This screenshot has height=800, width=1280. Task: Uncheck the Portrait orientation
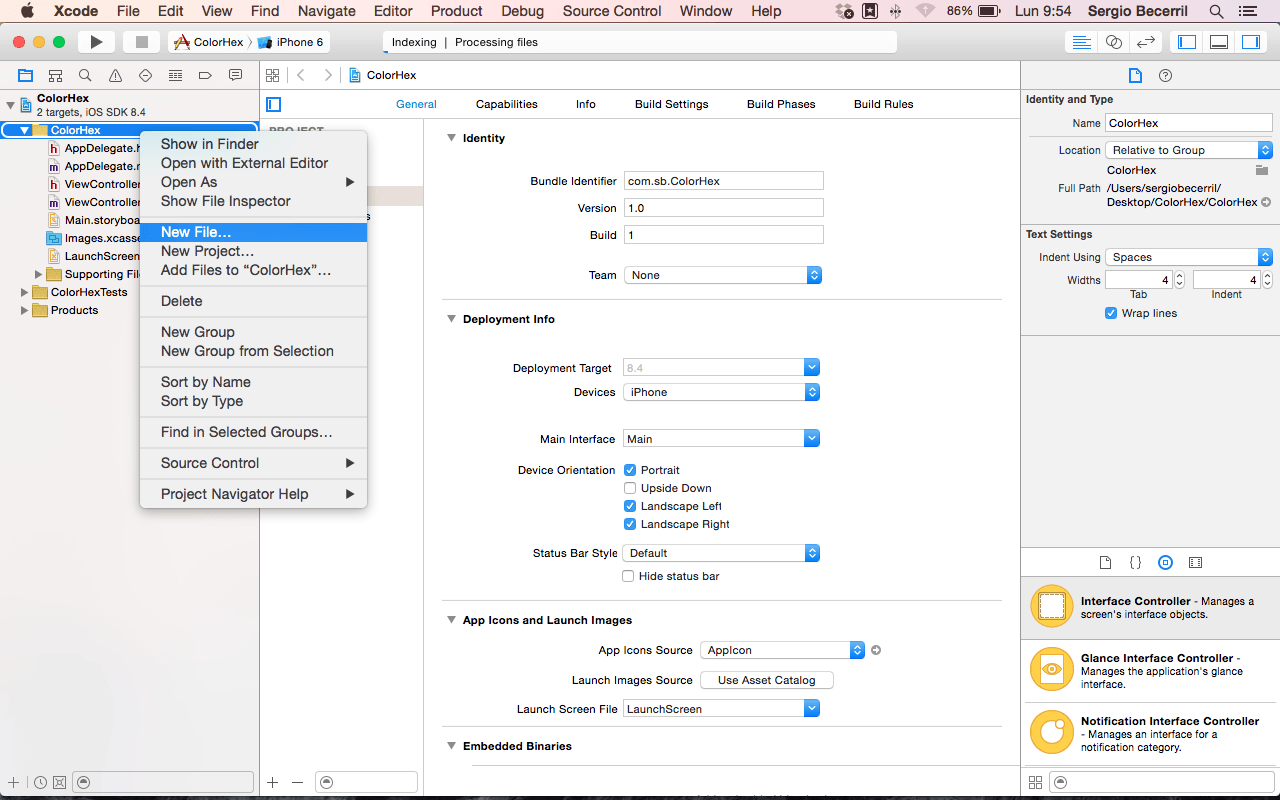click(630, 470)
